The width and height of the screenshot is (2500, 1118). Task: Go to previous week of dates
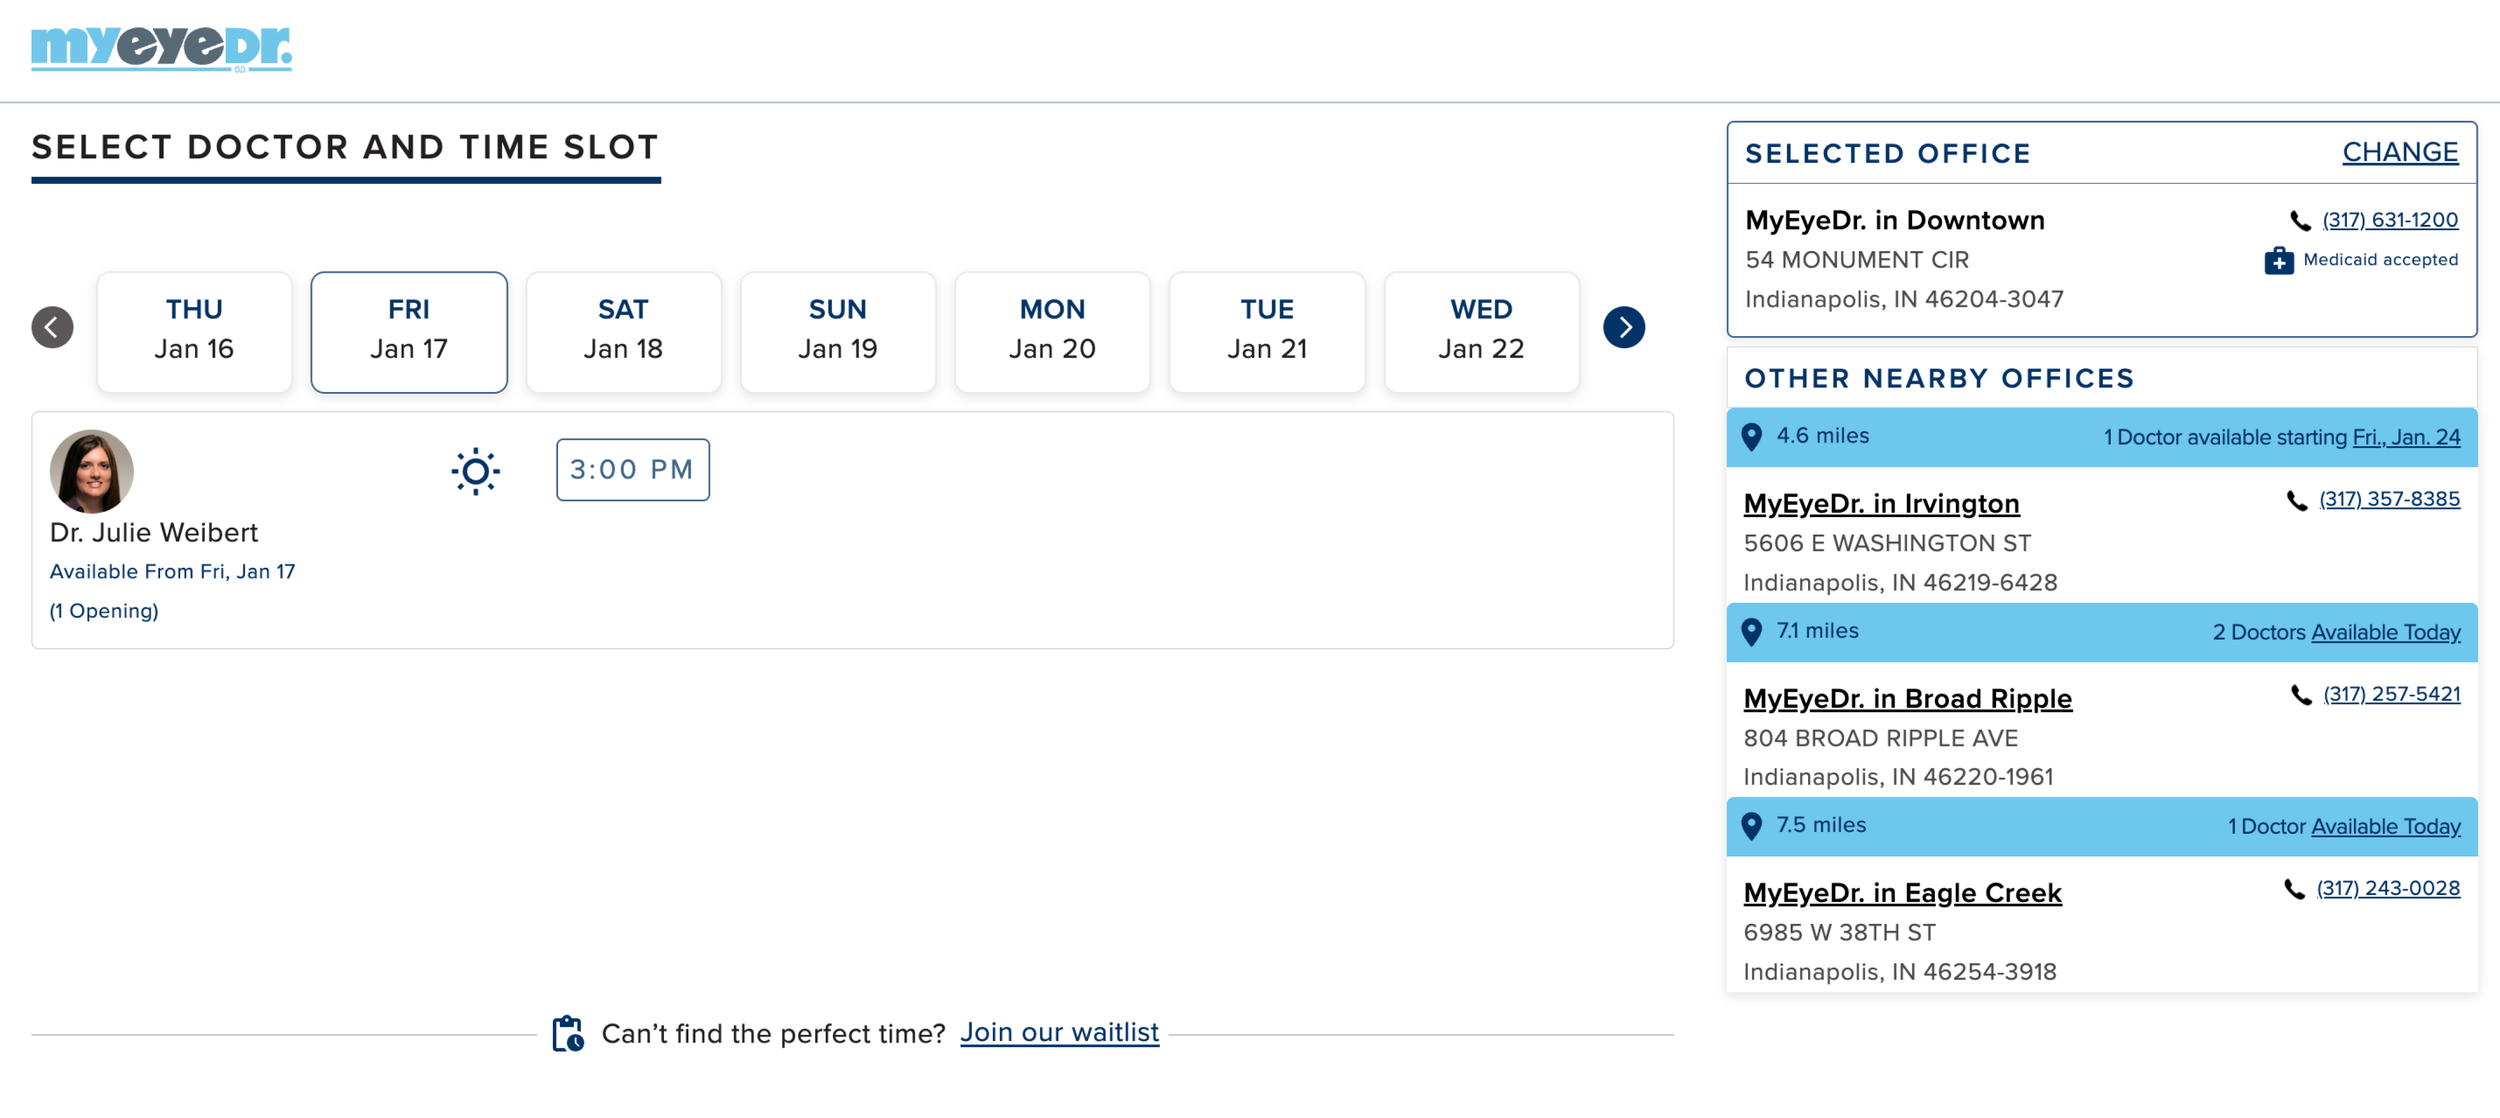52,327
